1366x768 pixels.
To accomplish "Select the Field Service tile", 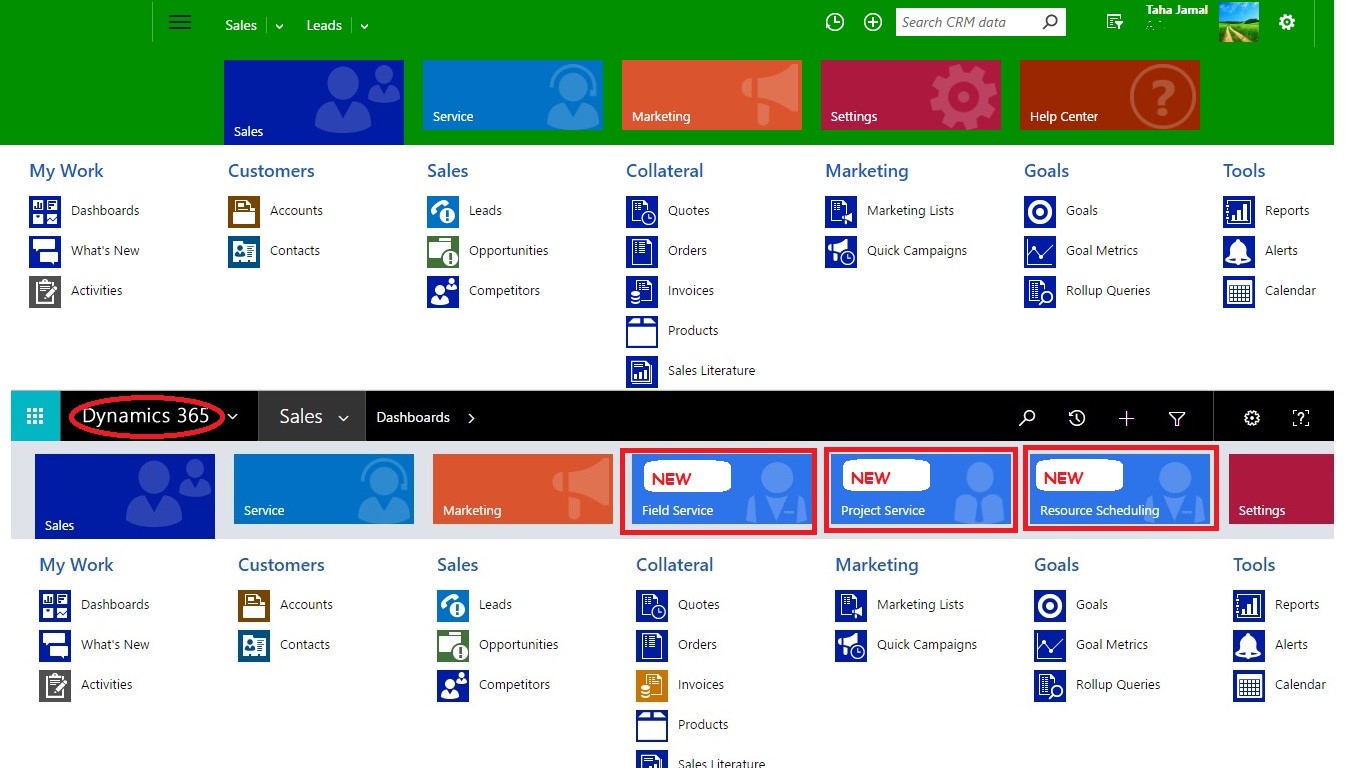I will point(718,490).
